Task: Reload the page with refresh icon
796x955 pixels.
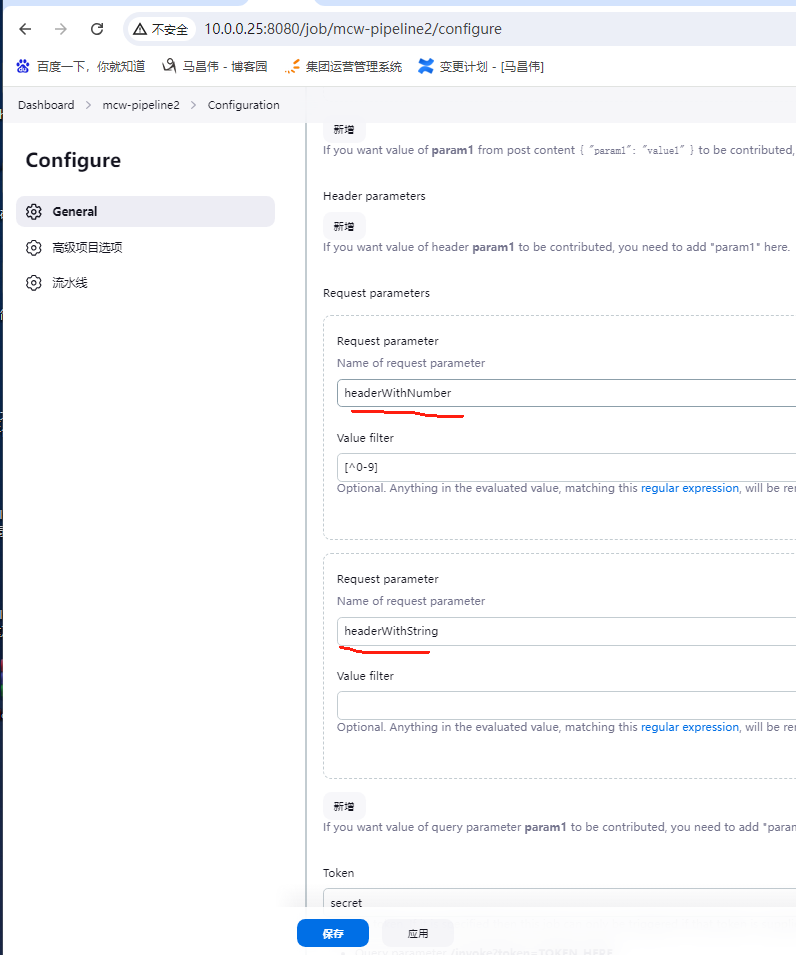Action: (x=97, y=29)
